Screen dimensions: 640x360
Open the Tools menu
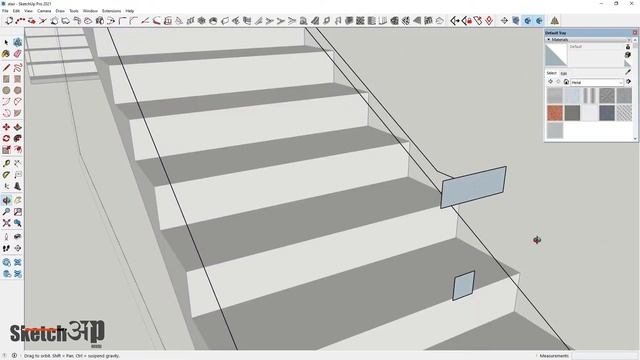74,11
